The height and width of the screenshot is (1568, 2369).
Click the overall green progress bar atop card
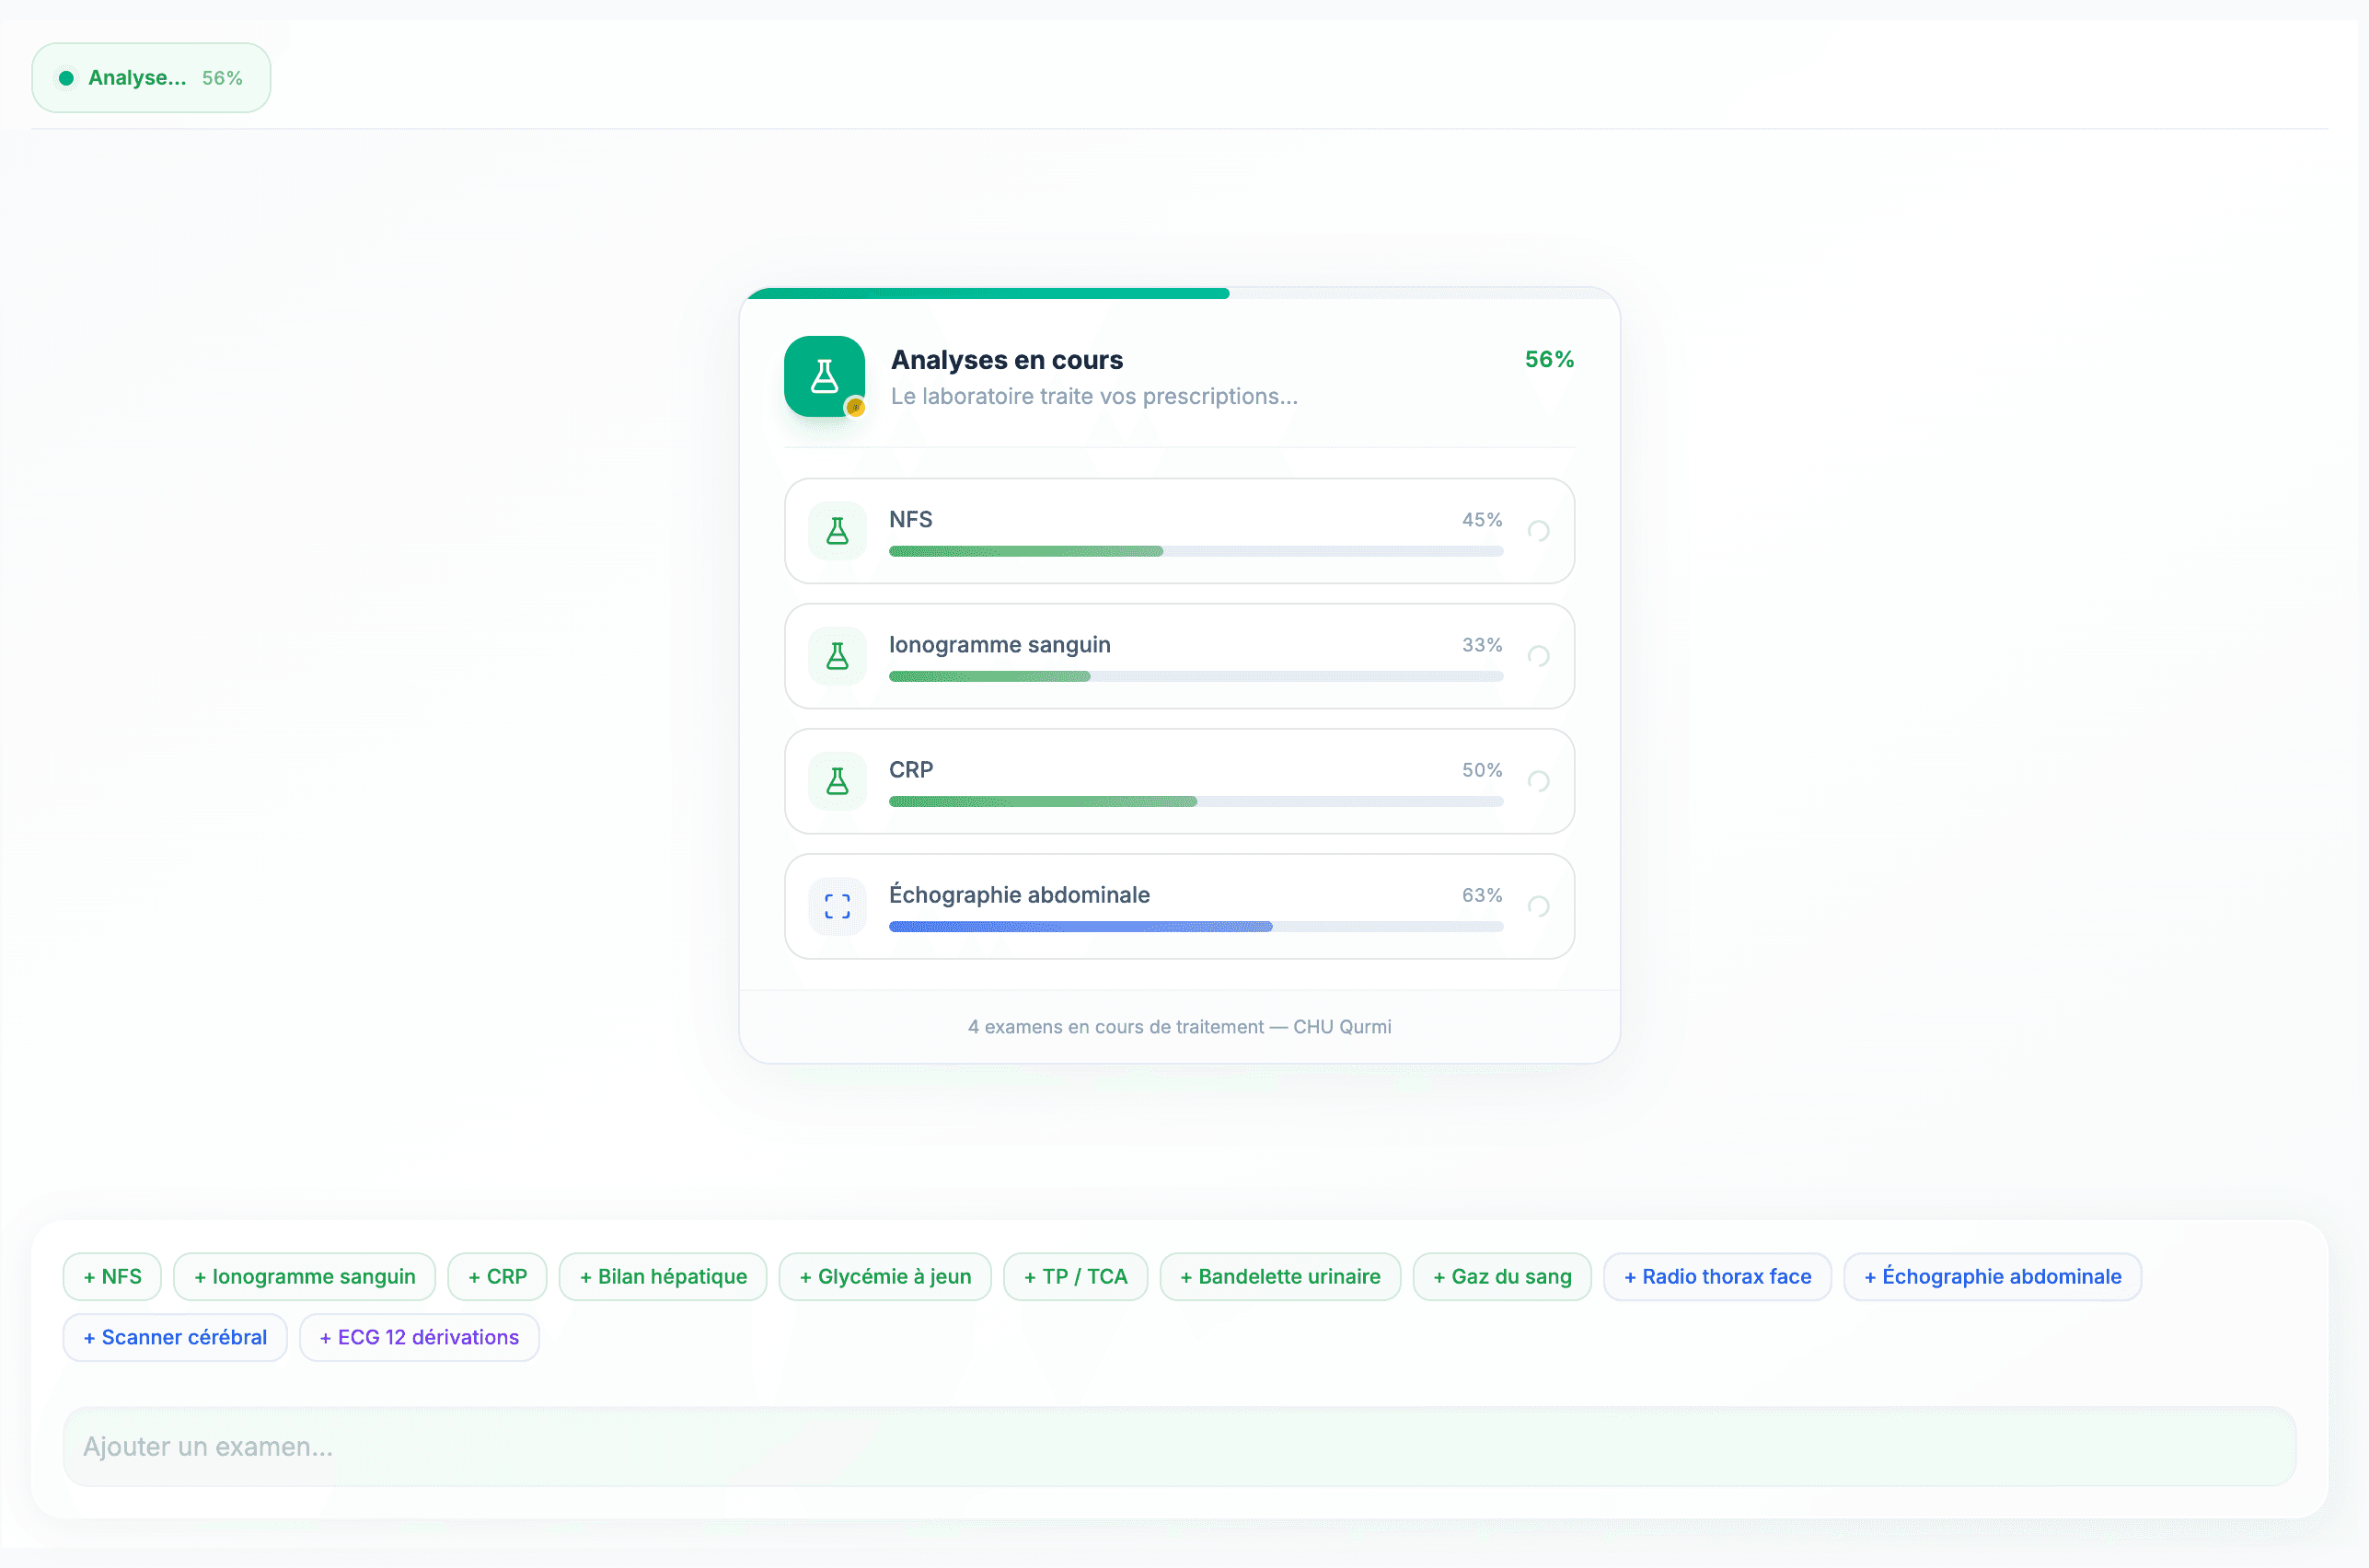point(988,294)
